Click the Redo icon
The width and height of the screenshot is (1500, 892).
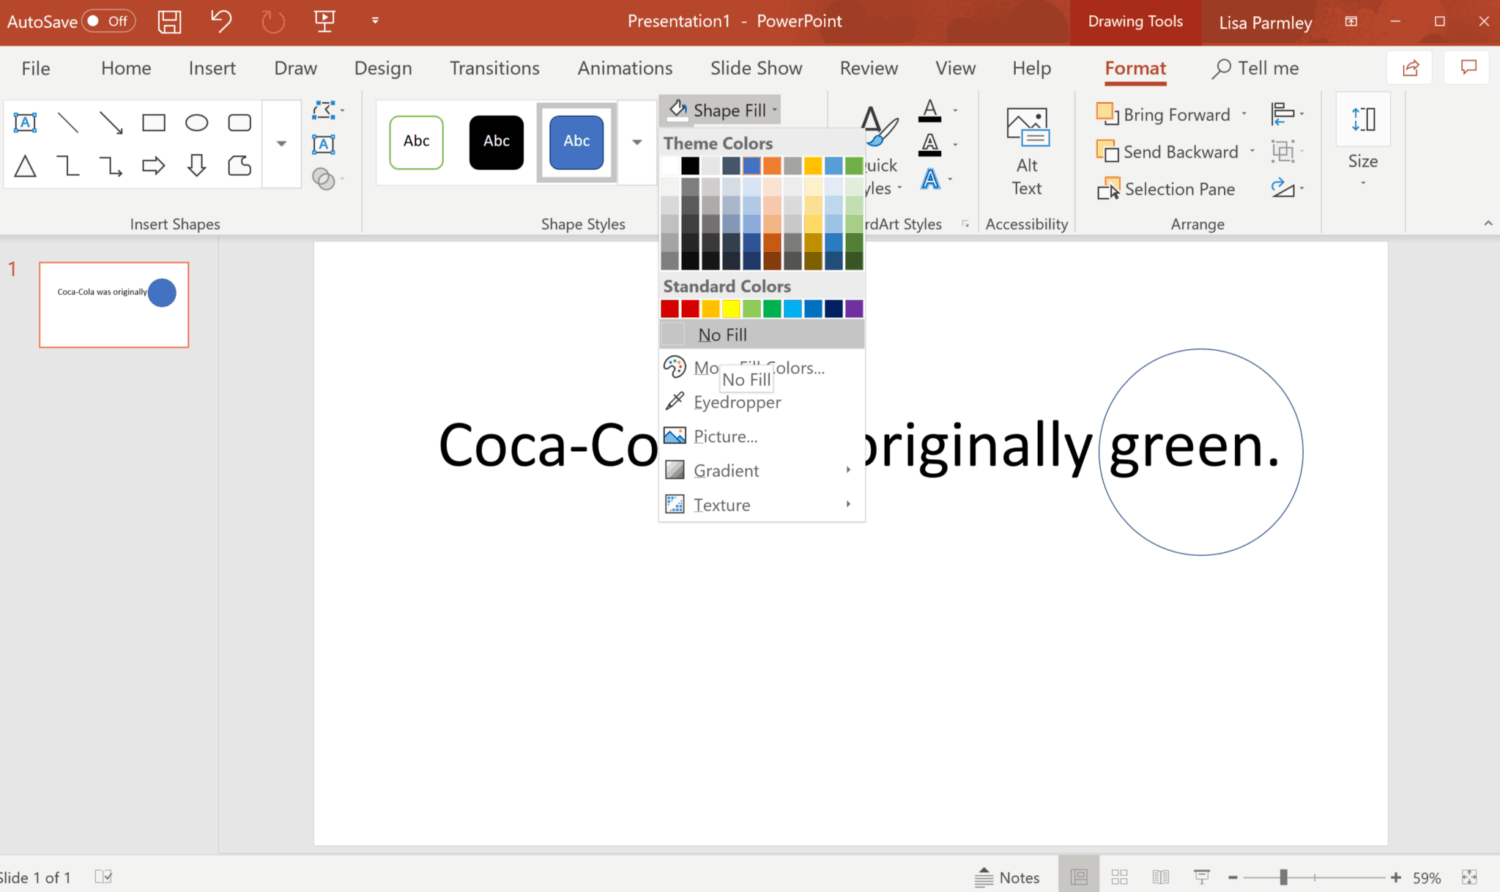pos(273,21)
